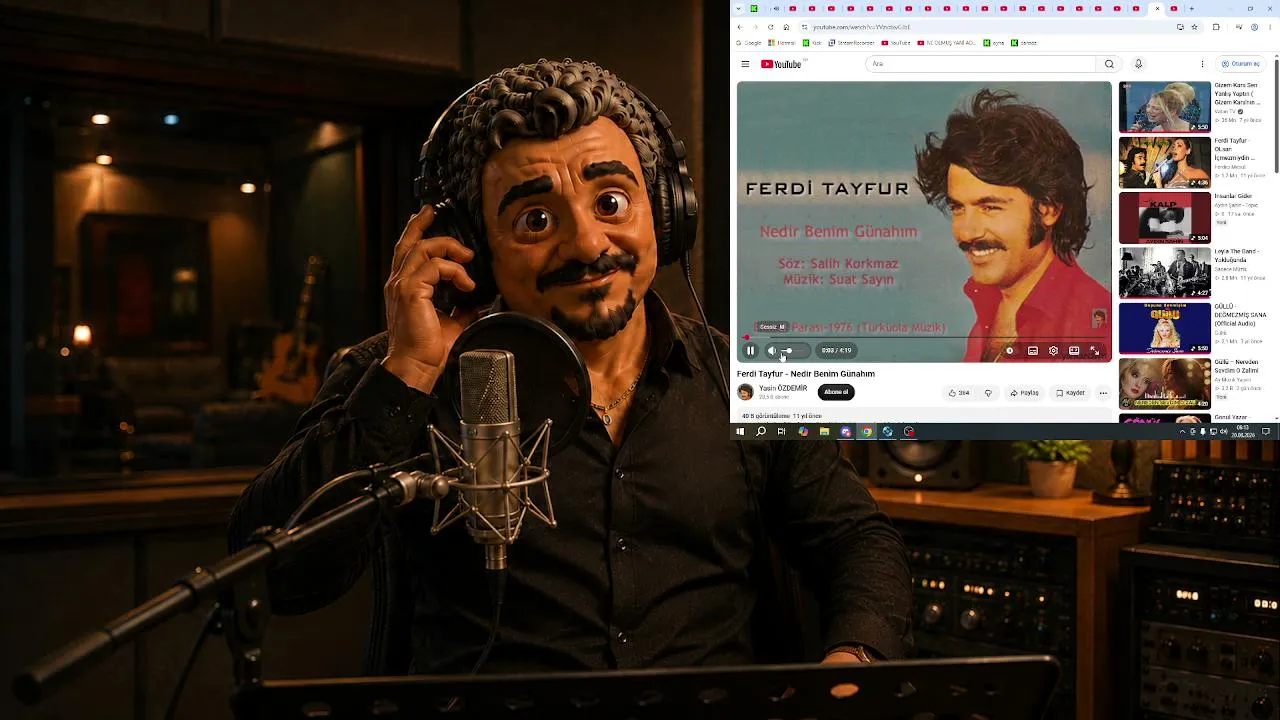Switch to Chrome on the taskbar
Image resolution: width=1280 pixels, height=720 pixels.
867,432
